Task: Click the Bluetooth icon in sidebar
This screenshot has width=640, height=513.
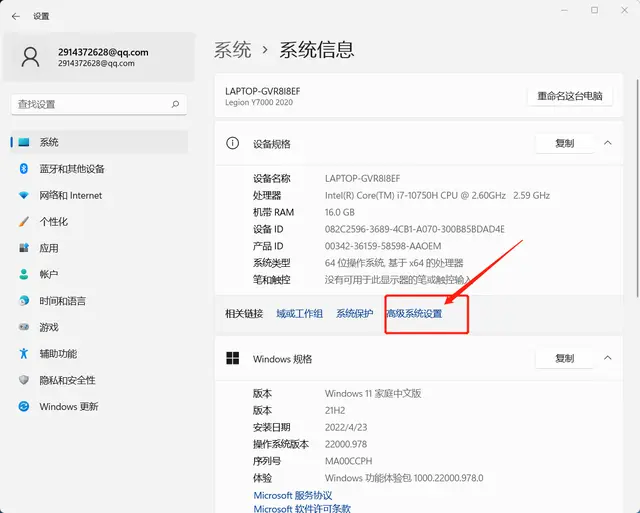Action: tap(24, 169)
